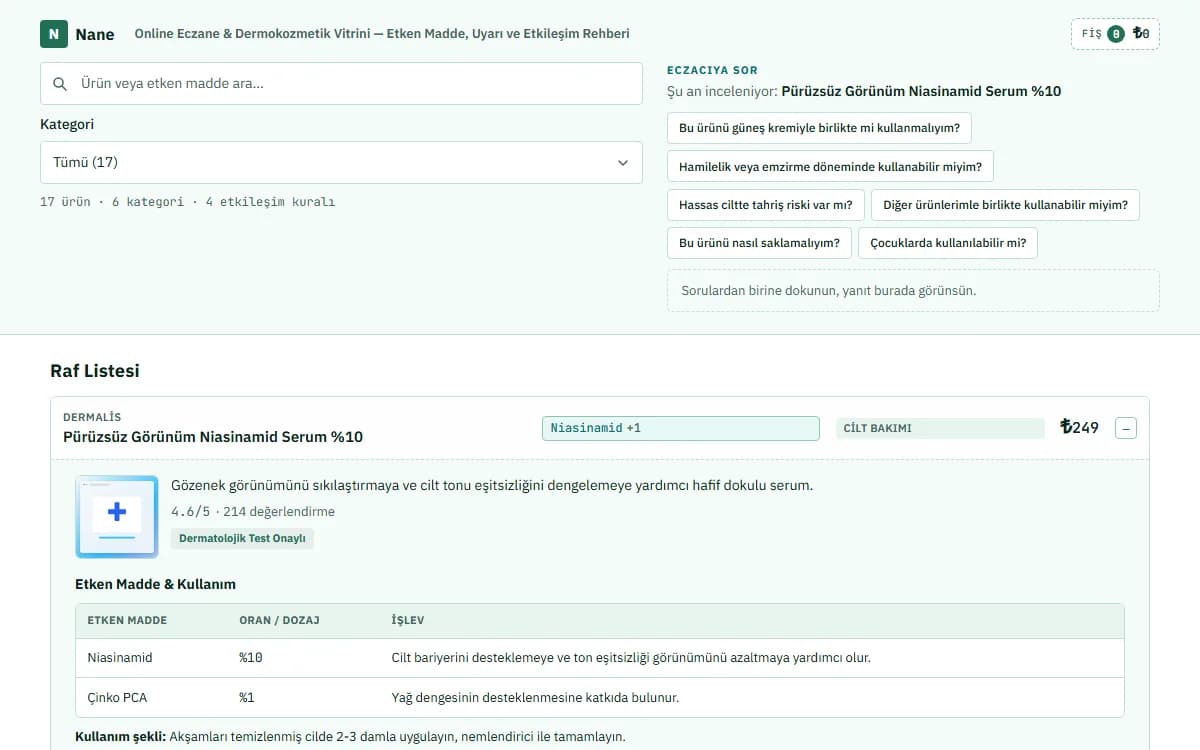Click the search magnifier icon
The width and height of the screenshot is (1200, 750).
60,84
